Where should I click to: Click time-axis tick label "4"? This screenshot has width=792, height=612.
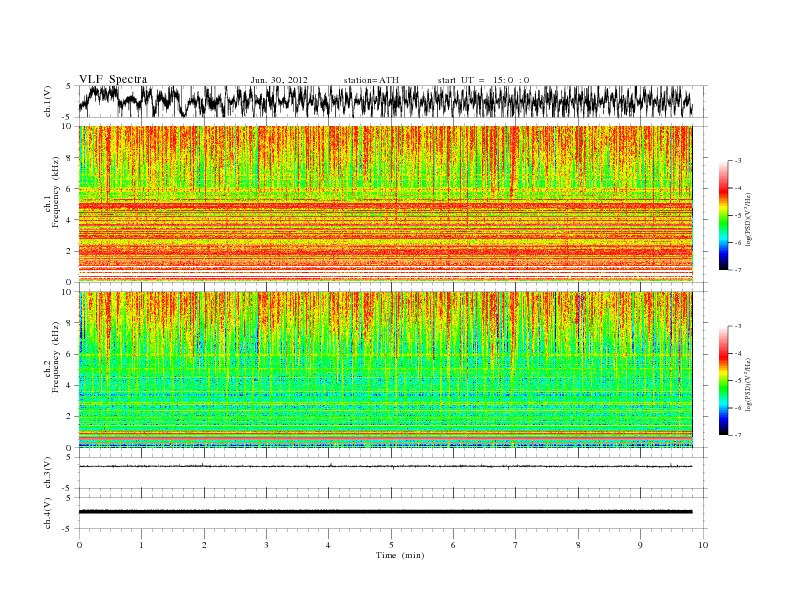328,545
